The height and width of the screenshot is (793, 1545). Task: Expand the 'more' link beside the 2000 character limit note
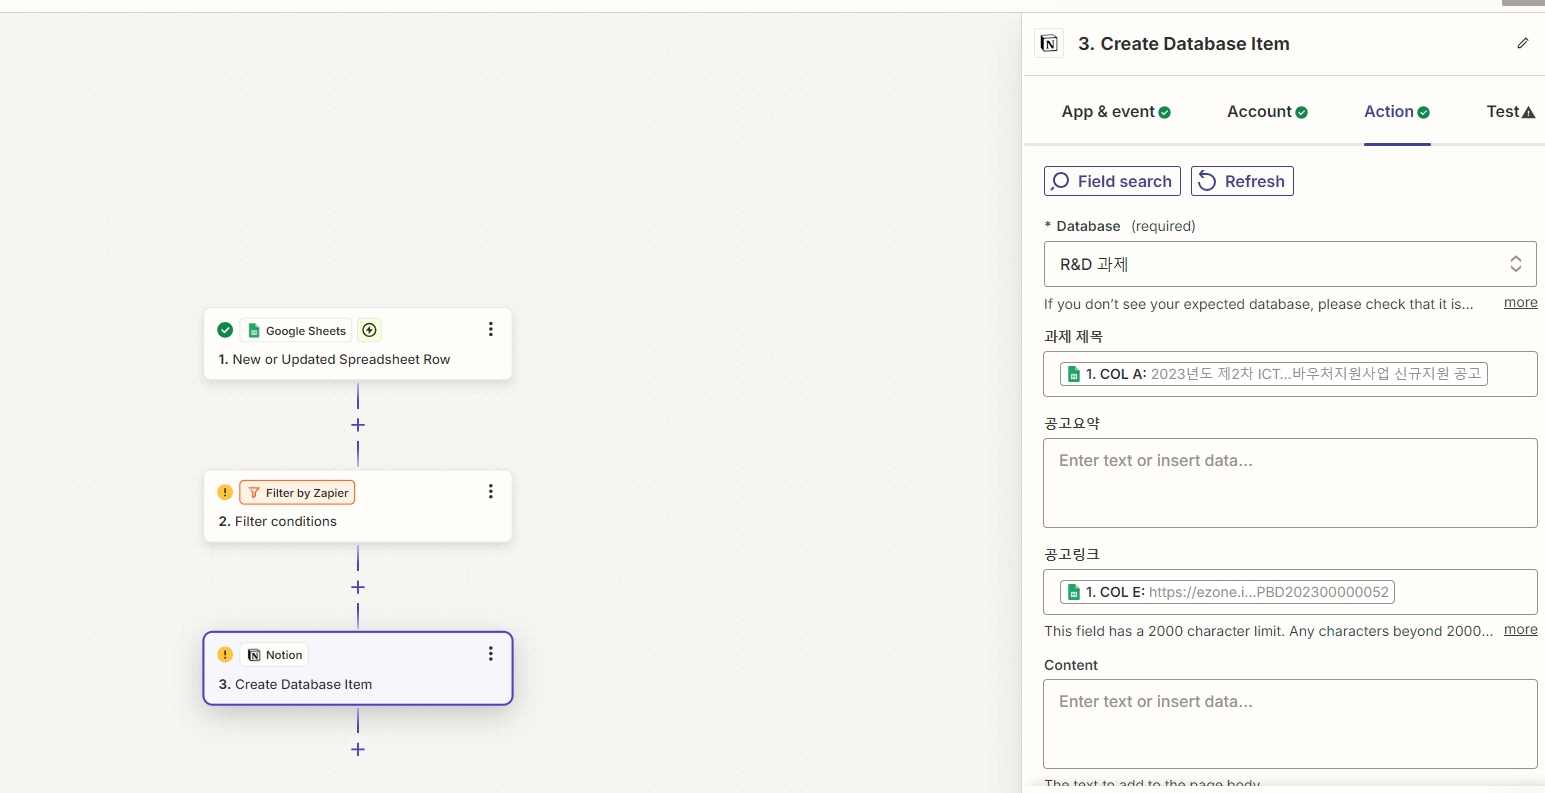coord(1521,630)
